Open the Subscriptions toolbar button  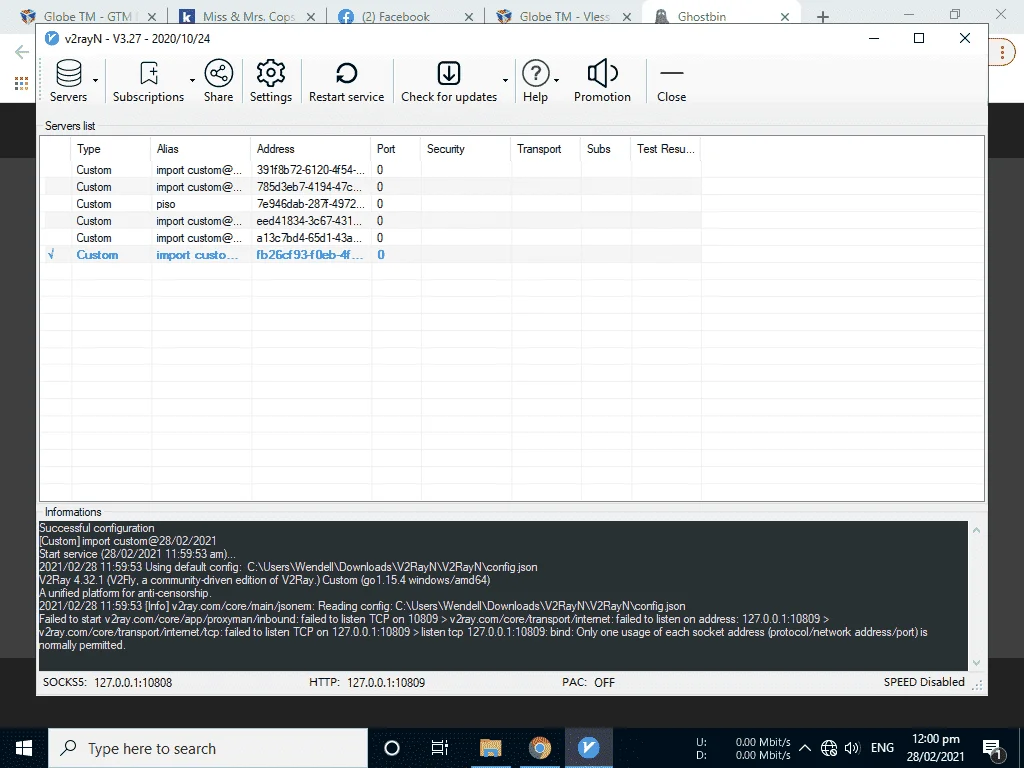pyautogui.click(x=148, y=80)
